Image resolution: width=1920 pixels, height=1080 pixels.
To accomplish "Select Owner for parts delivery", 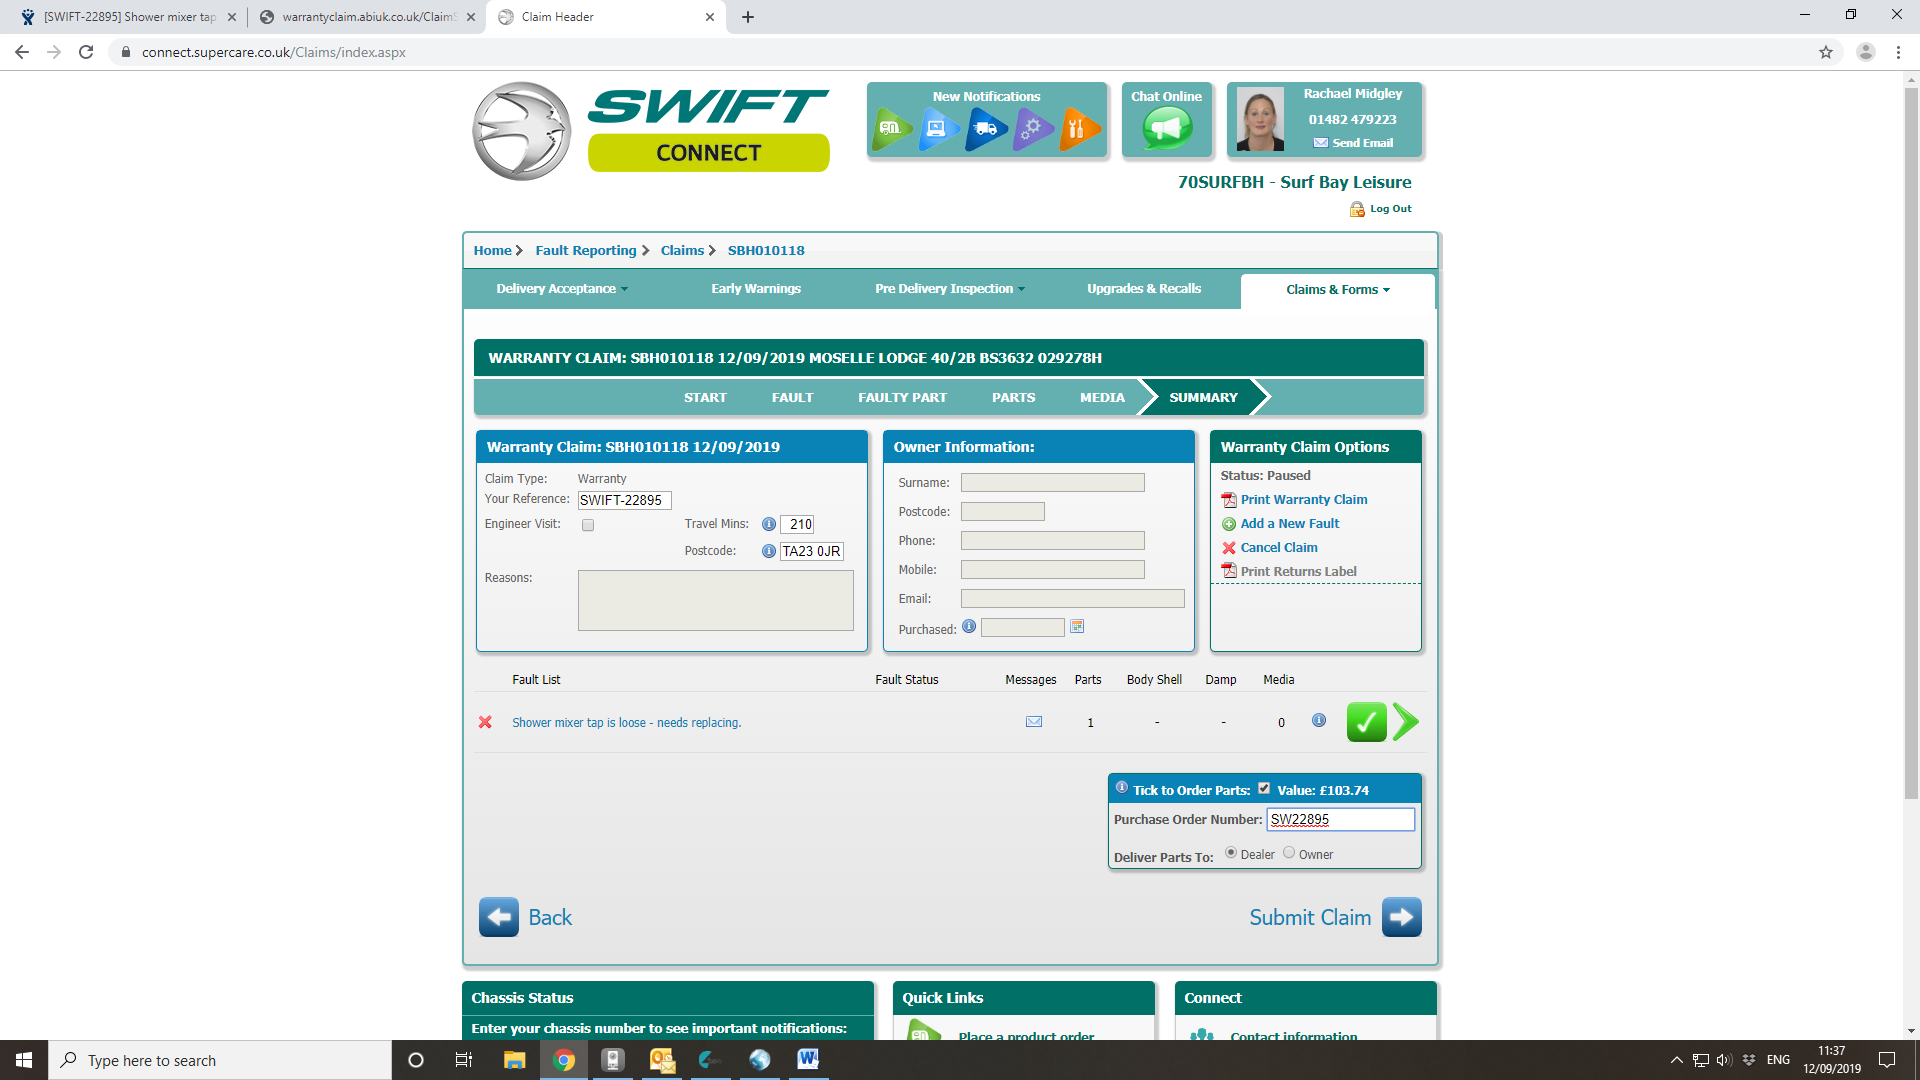I will [x=1289, y=853].
